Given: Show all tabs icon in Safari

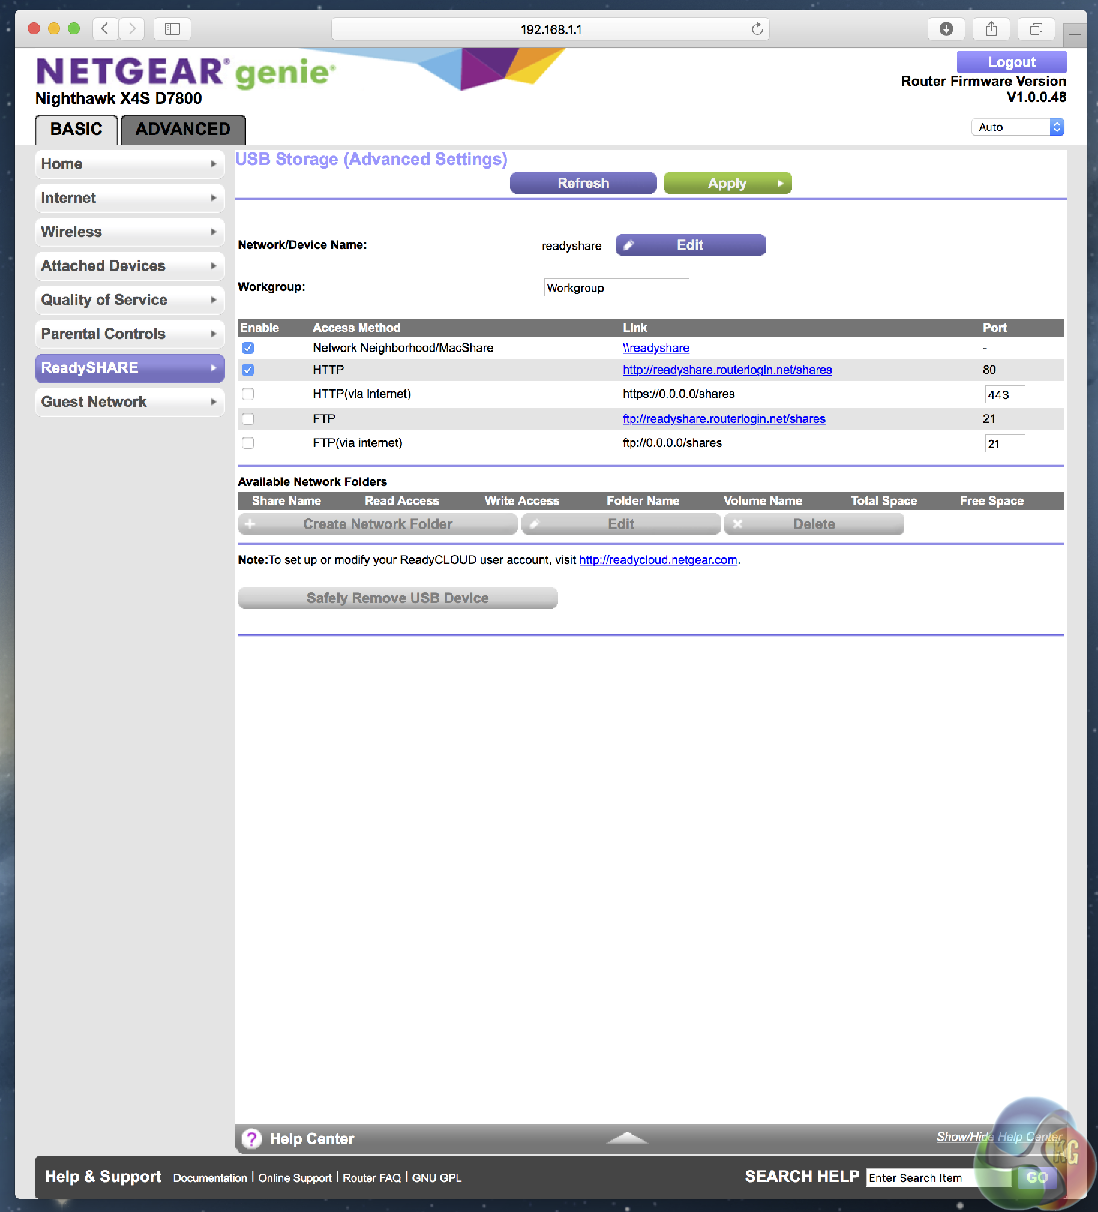Looking at the screenshot, I should [1036, 29].
